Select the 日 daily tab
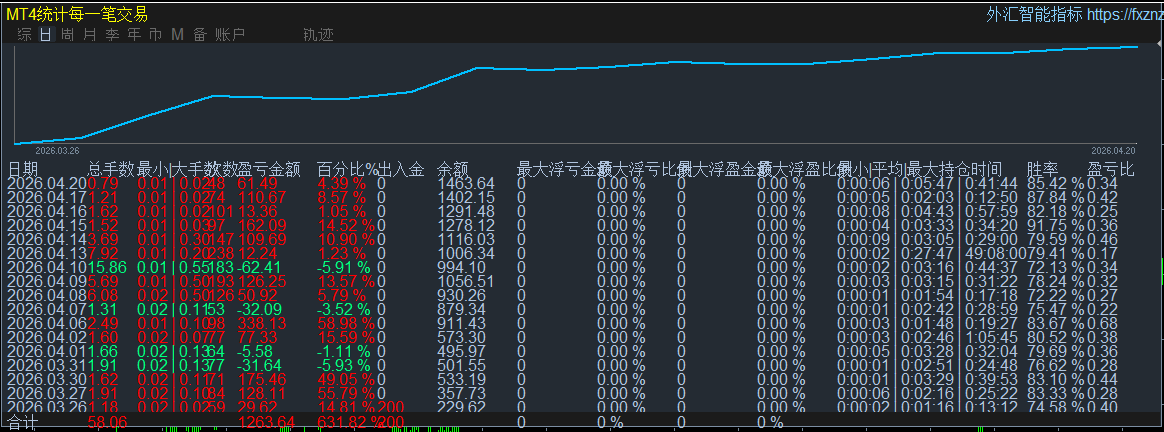The height and width of the screenshot is (432, 1164). click(x=46, y=34)
